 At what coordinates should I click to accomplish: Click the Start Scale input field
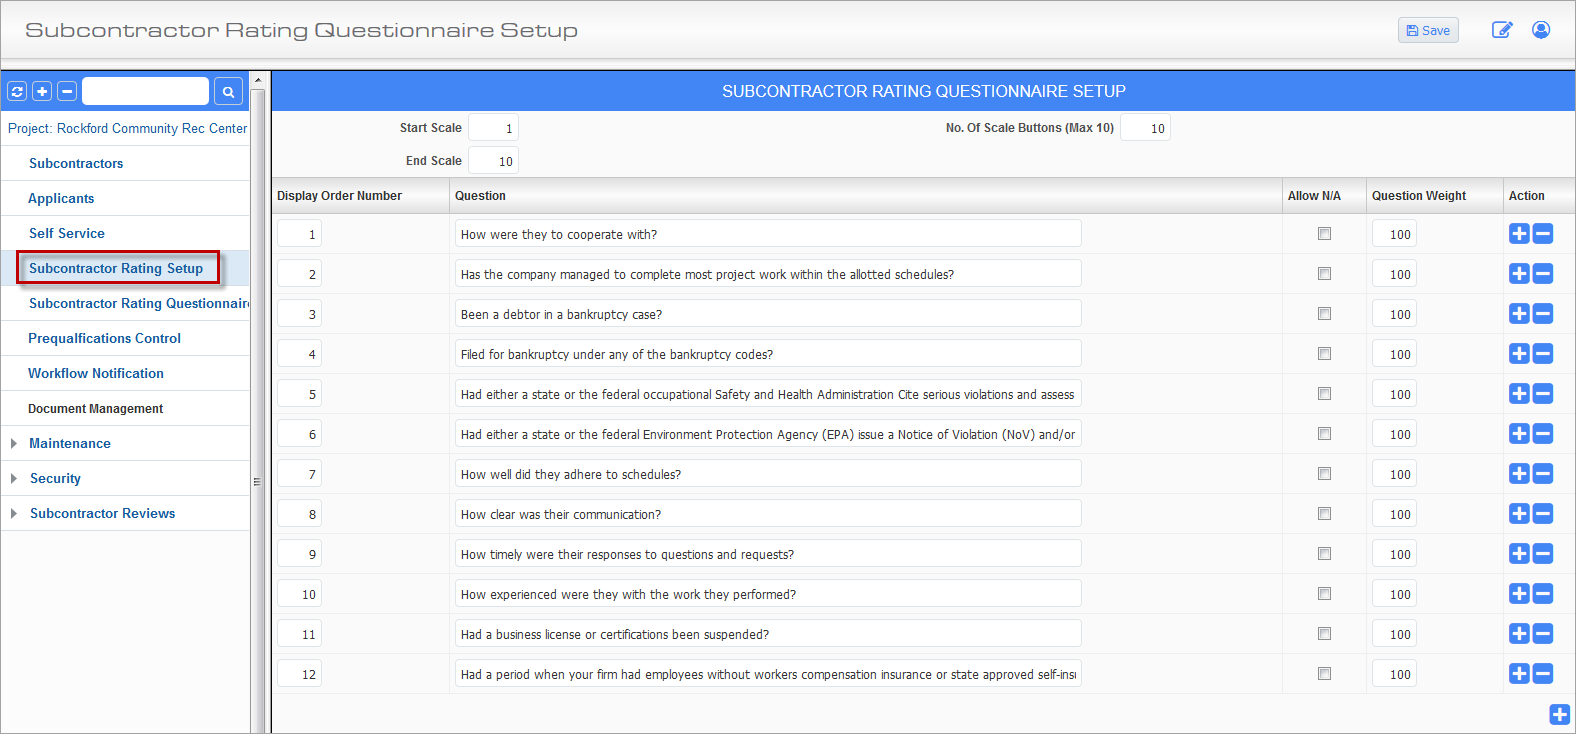point(493,128)
